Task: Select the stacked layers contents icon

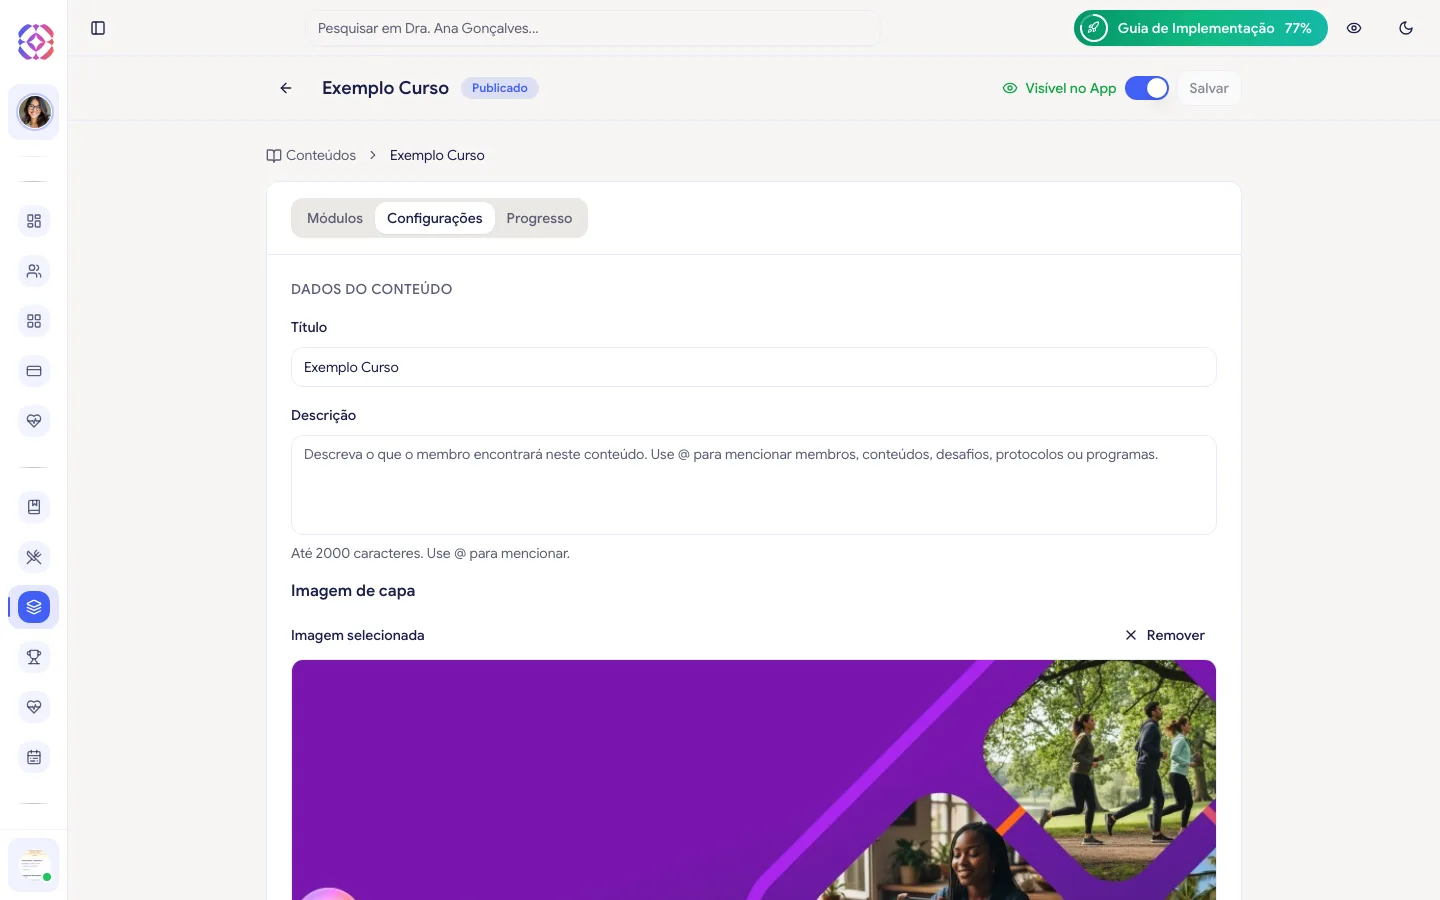Action: [x=34, y=607]
